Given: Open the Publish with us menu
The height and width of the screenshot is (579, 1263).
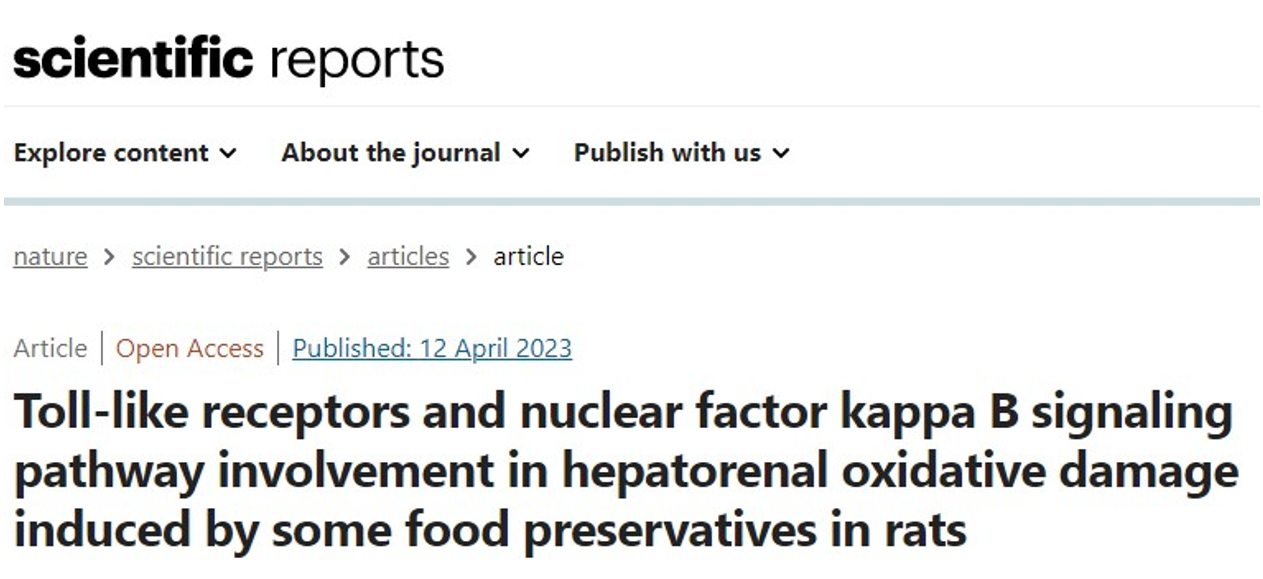Looking at the screenshot, I should click(682, 153).
